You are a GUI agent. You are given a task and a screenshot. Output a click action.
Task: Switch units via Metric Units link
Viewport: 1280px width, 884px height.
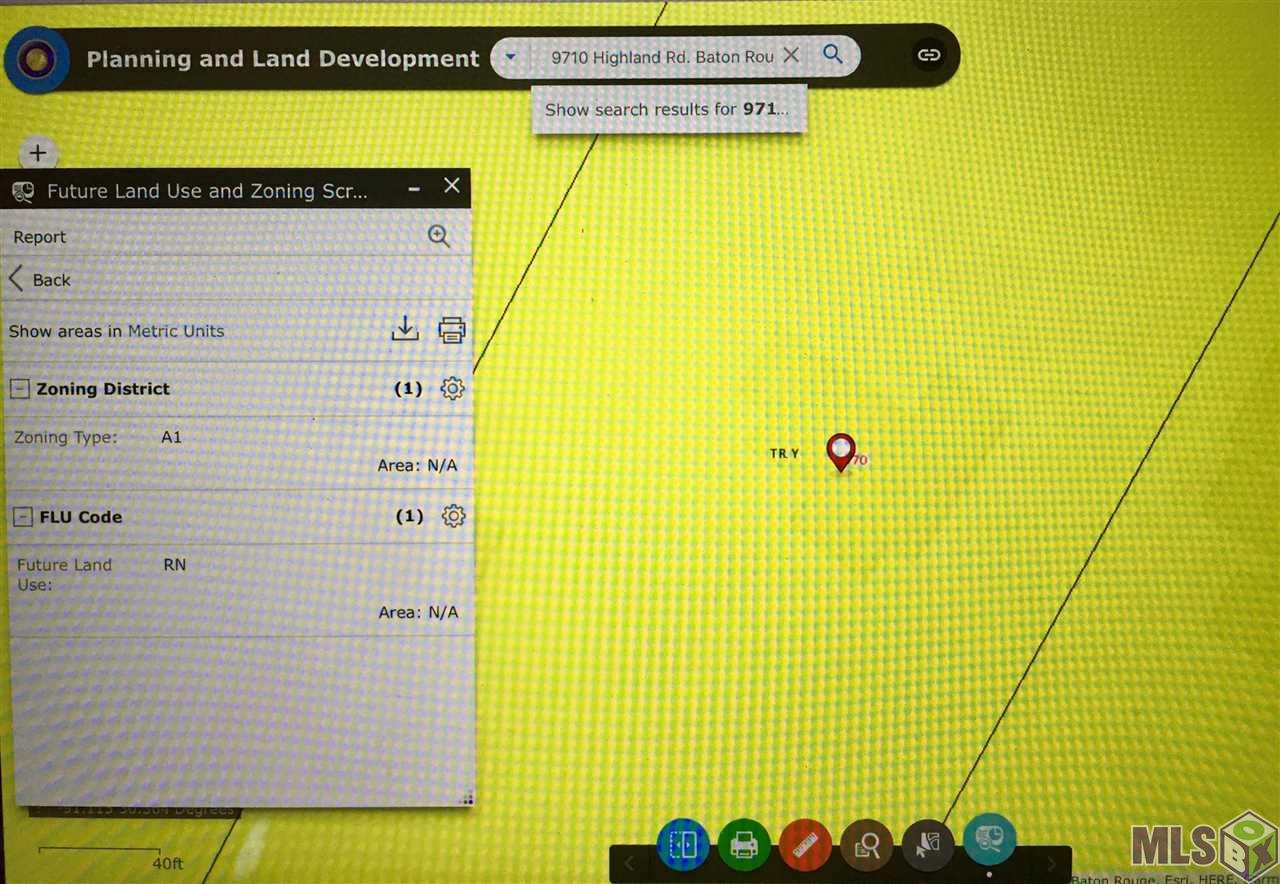176,331
